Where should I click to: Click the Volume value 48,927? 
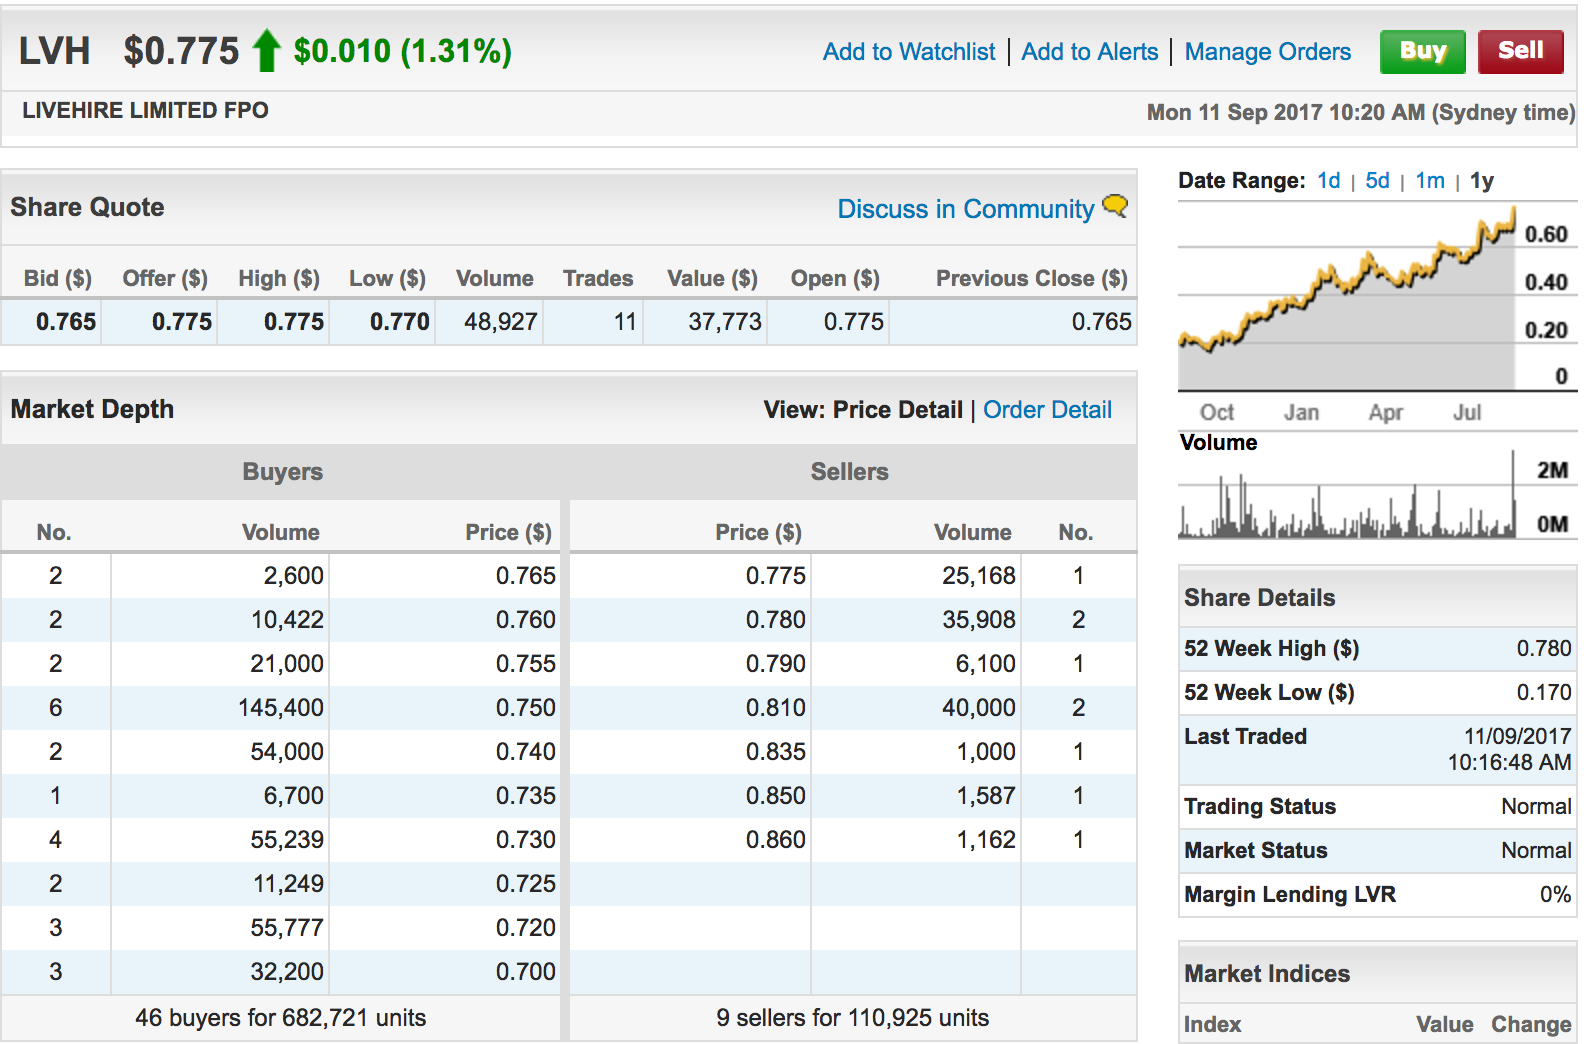click(501, 322)
